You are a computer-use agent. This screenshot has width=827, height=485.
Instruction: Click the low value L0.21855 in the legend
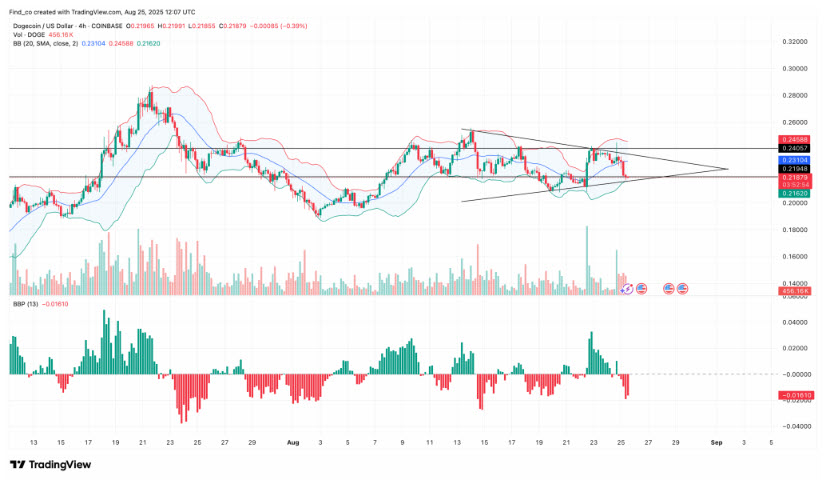(x=202, y=26)
